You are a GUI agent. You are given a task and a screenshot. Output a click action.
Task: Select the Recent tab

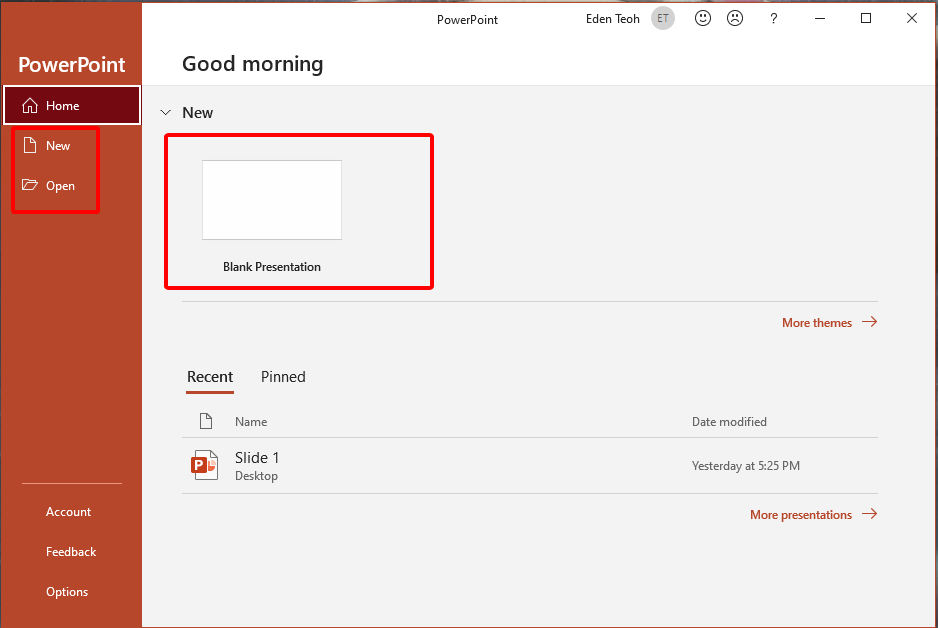(210, 377)
